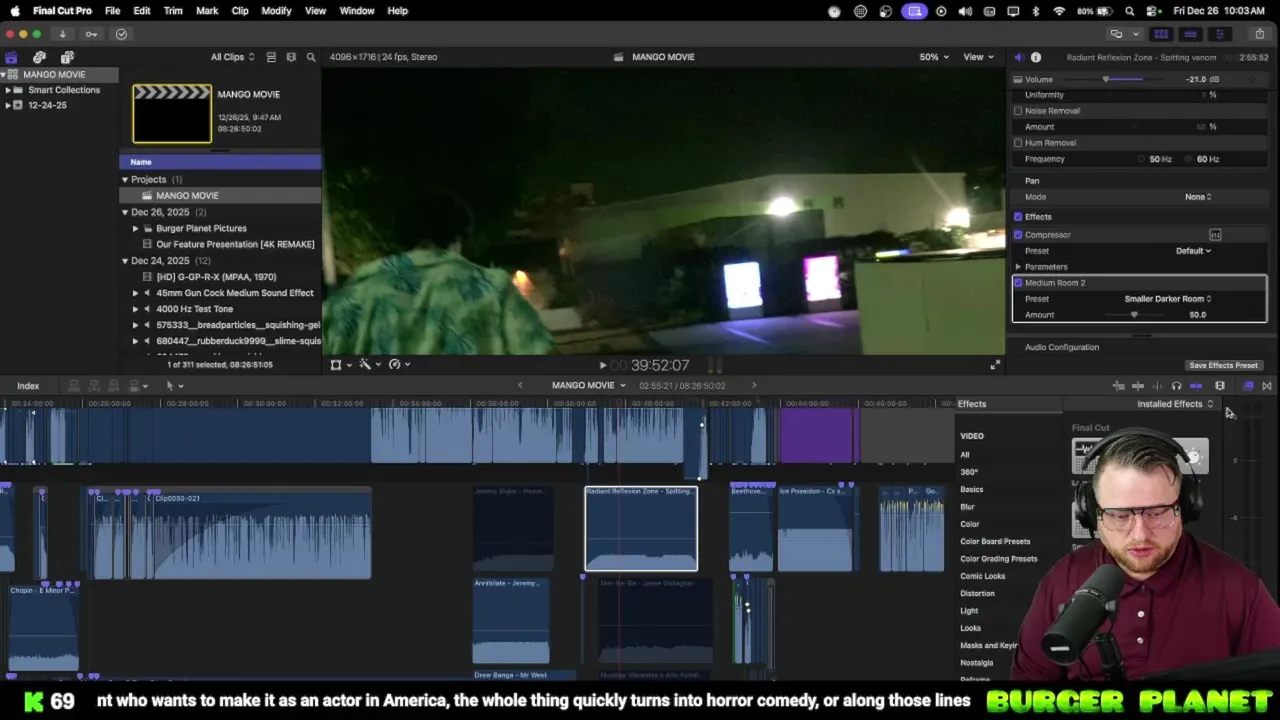Select the Distortion effects category
1280x720 pixels.
point(977,594)
